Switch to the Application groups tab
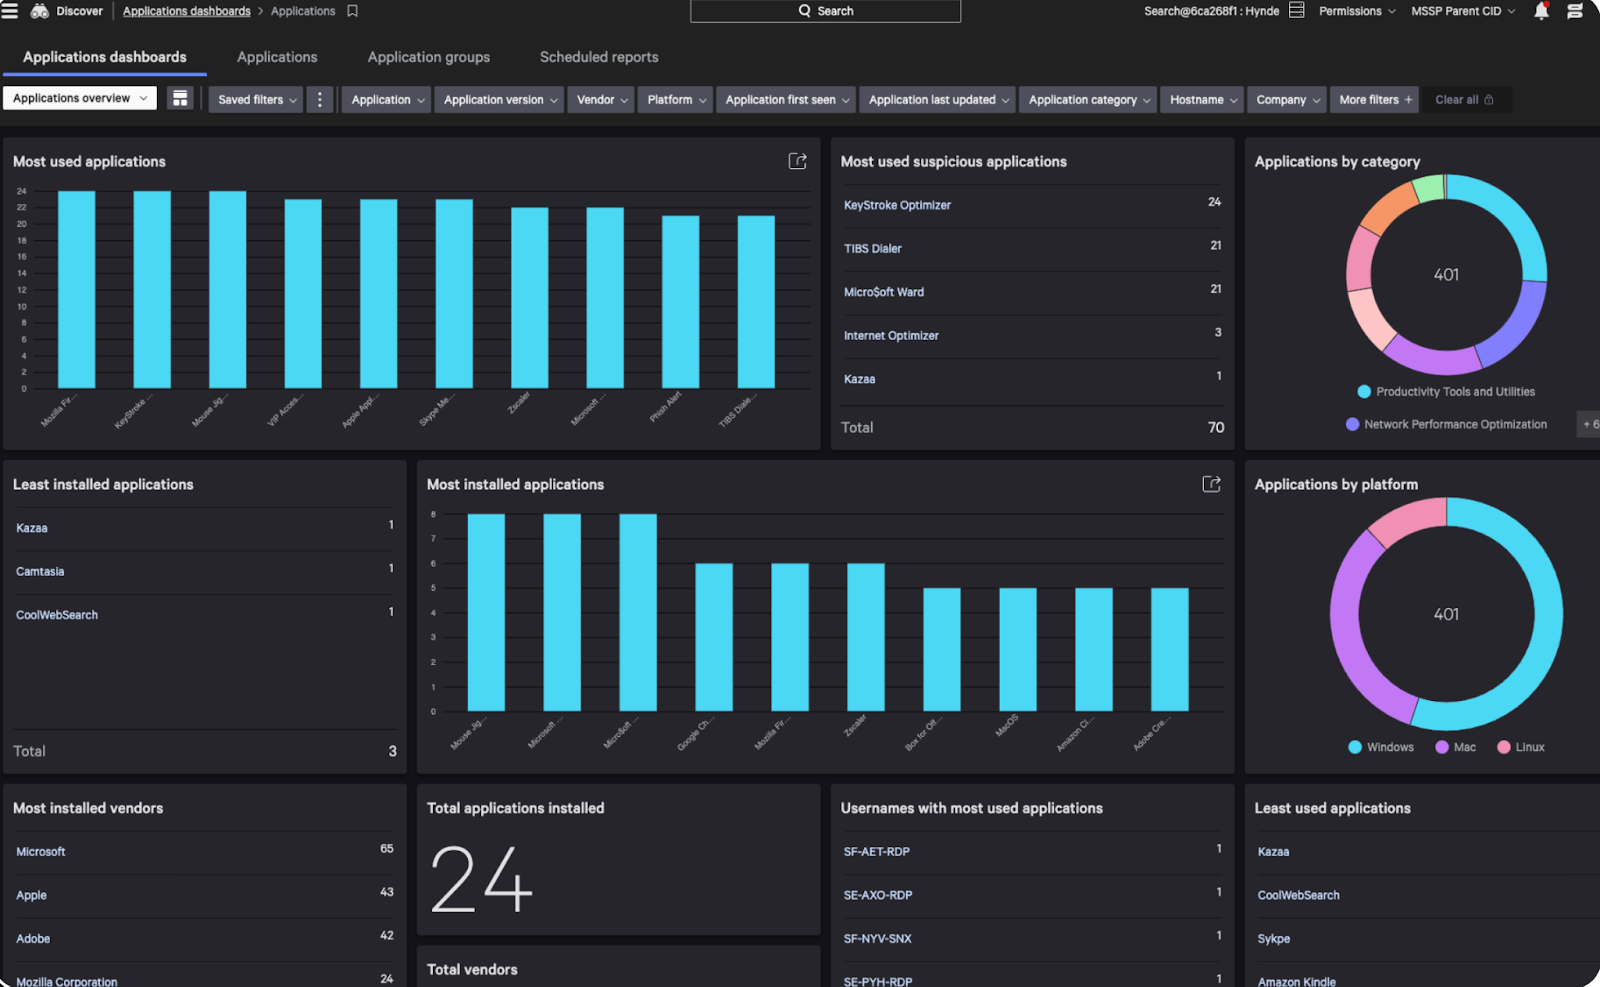The height and width of the screenshot is (987, 1600). 428,57
